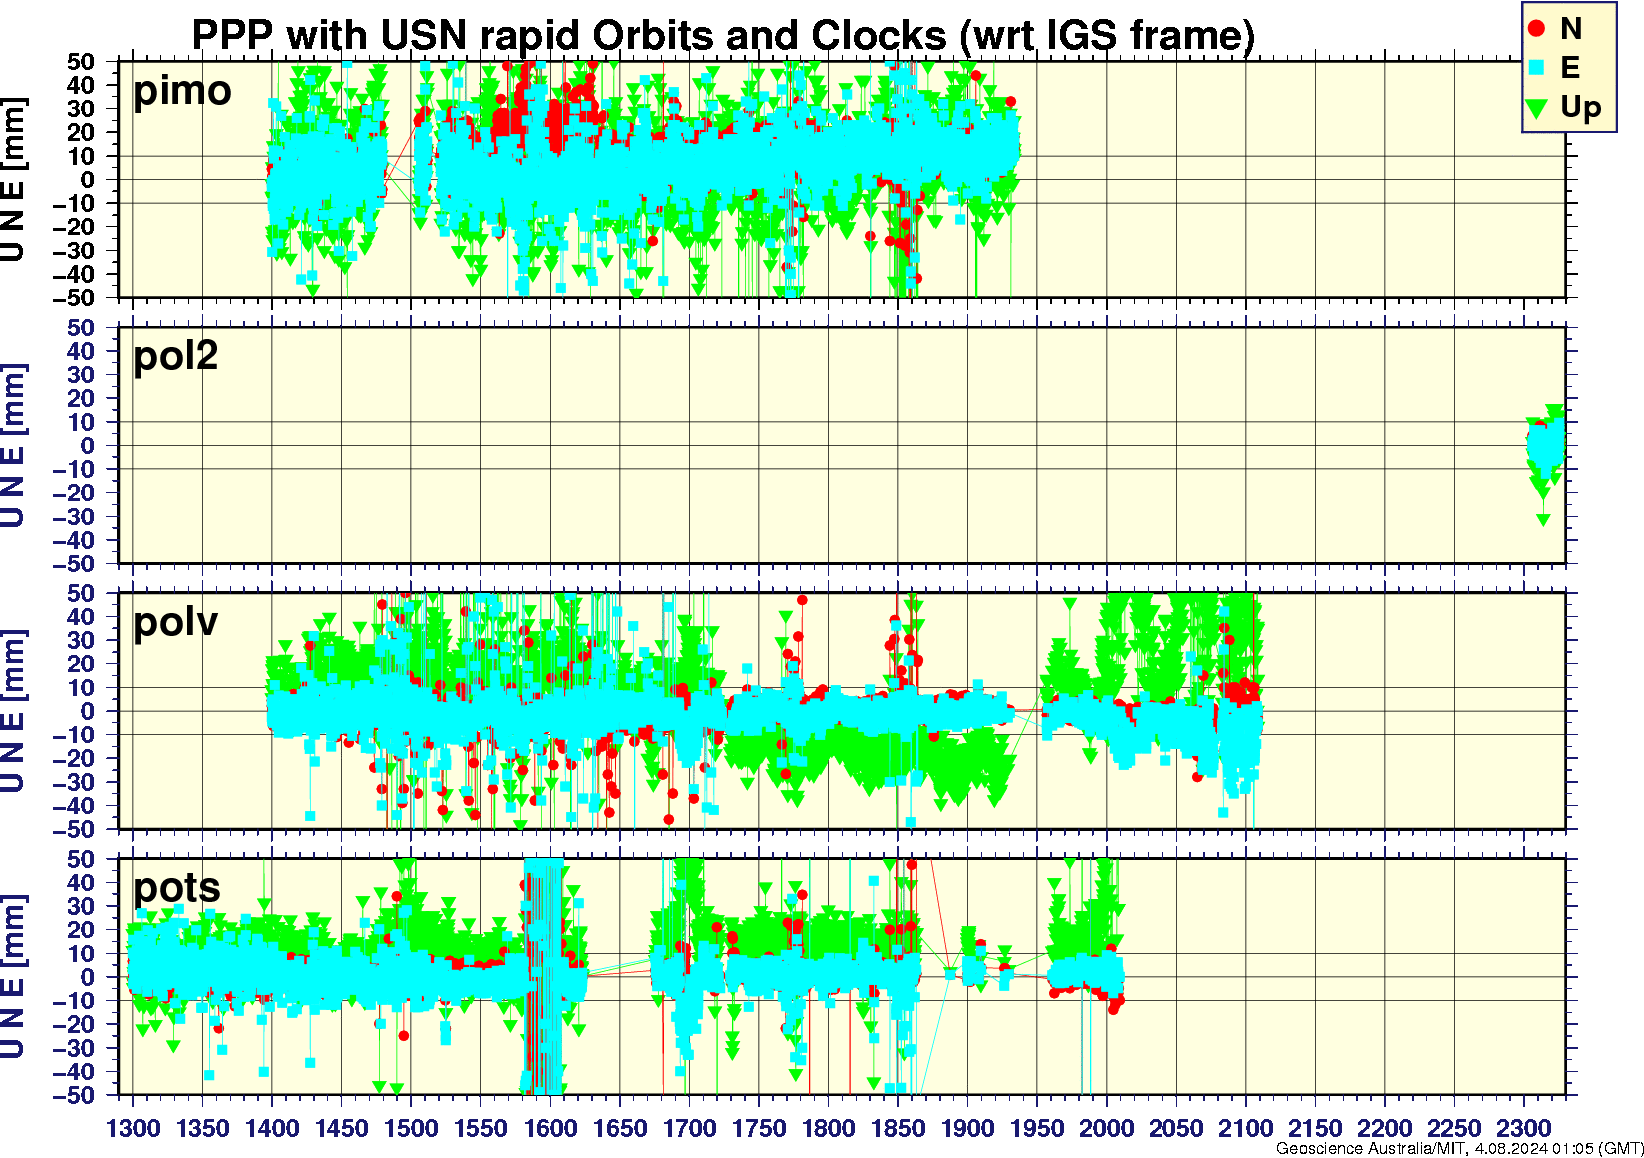Click x-axis tick label 1400
Screen dimensions: 1644x1158
[x=273, y=1128]
